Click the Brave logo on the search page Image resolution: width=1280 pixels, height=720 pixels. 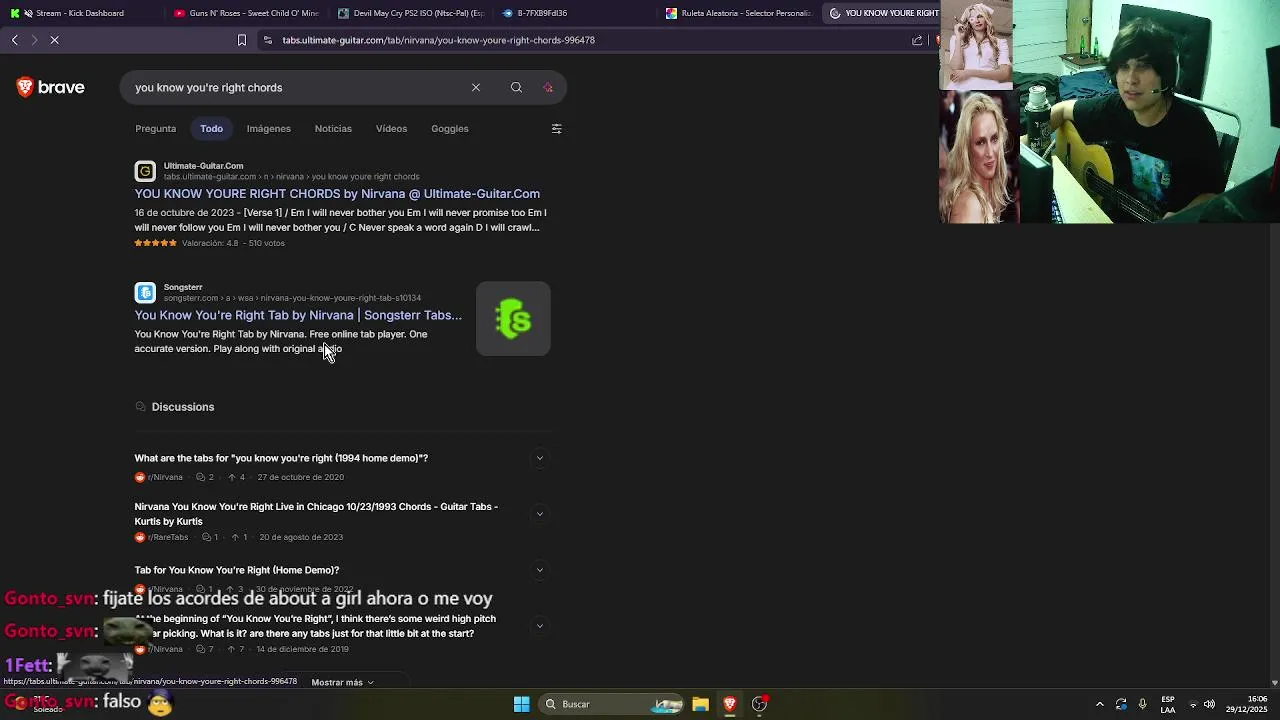click(x=51, y=88)
